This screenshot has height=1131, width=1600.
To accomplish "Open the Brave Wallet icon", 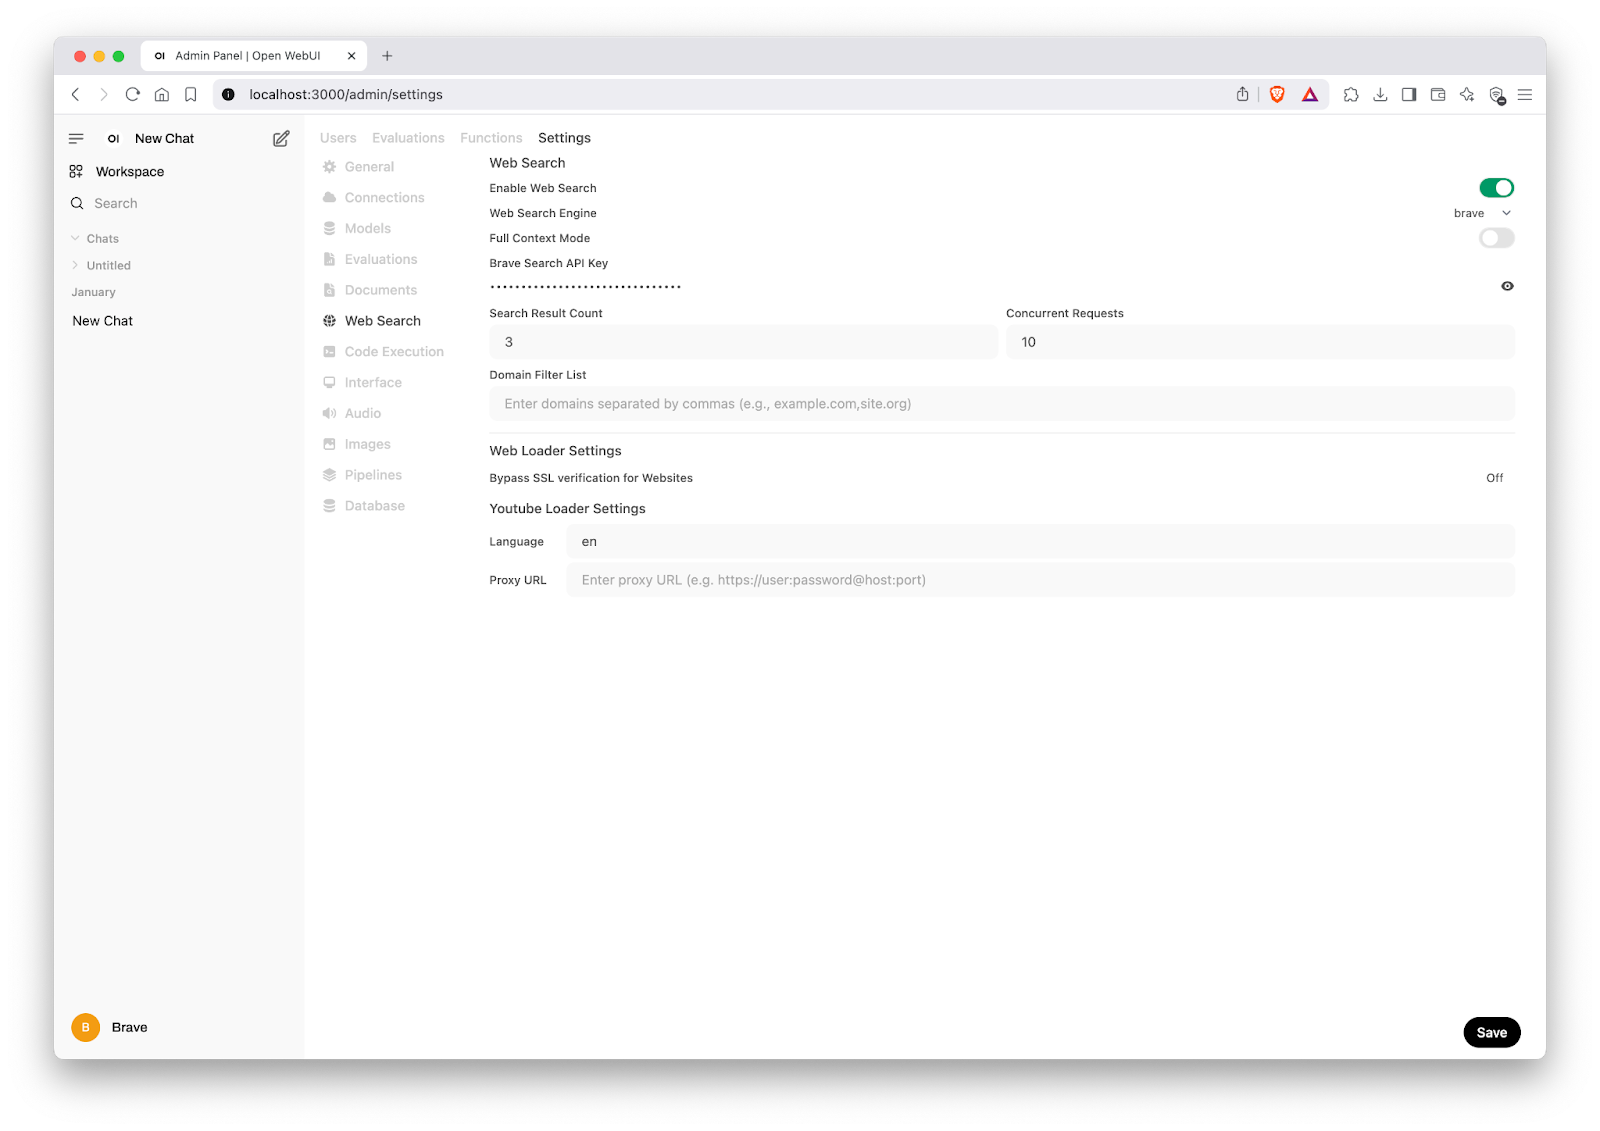I will tap(1438, 94).
